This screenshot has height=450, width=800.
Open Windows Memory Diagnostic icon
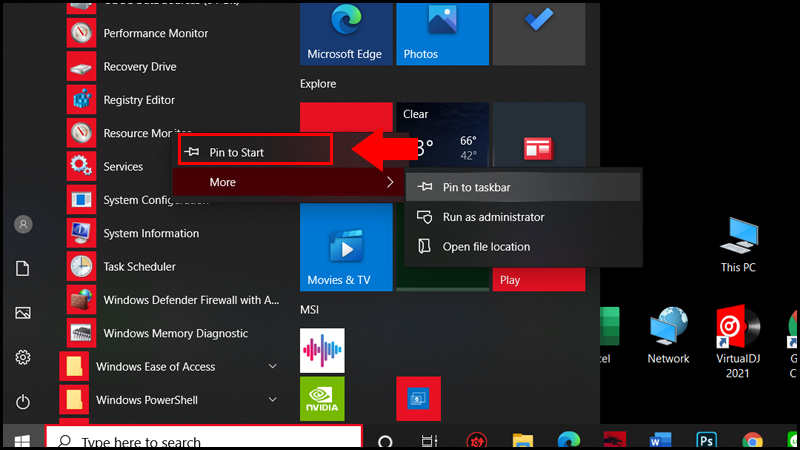point(81,333)
